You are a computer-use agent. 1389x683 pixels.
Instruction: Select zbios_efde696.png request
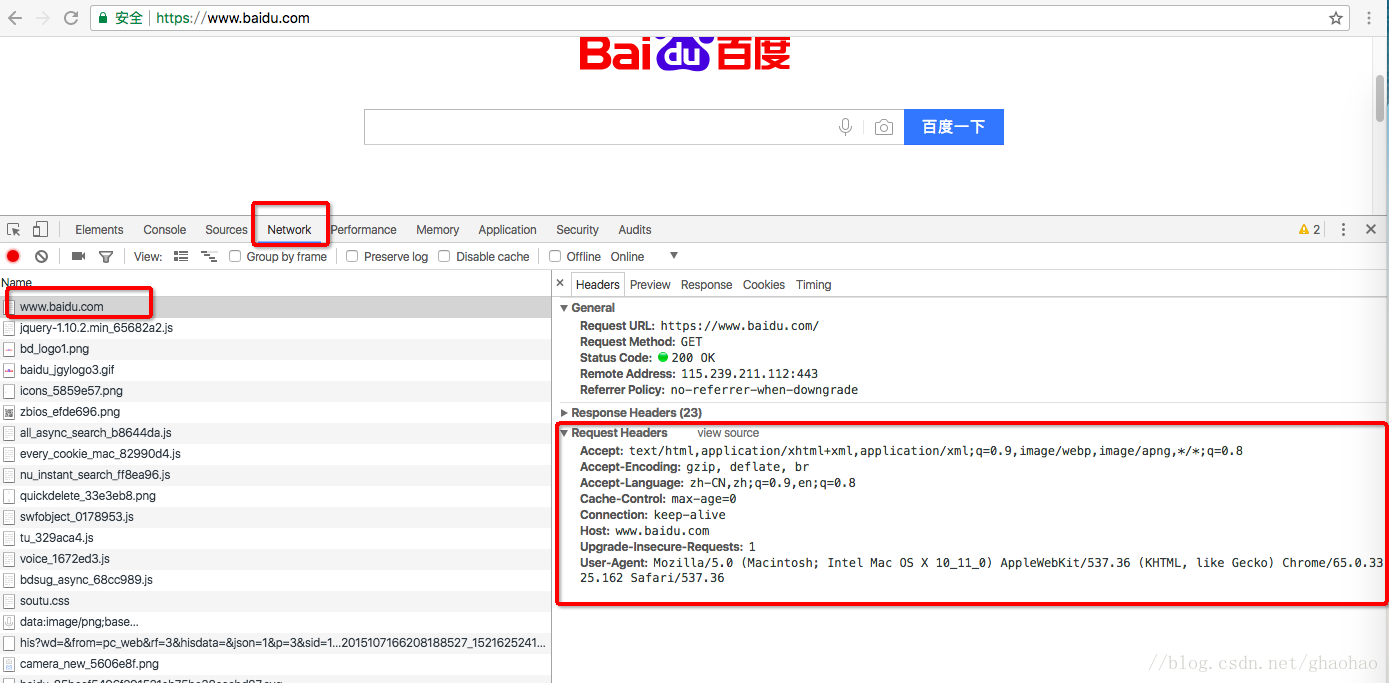click(275, 412)
